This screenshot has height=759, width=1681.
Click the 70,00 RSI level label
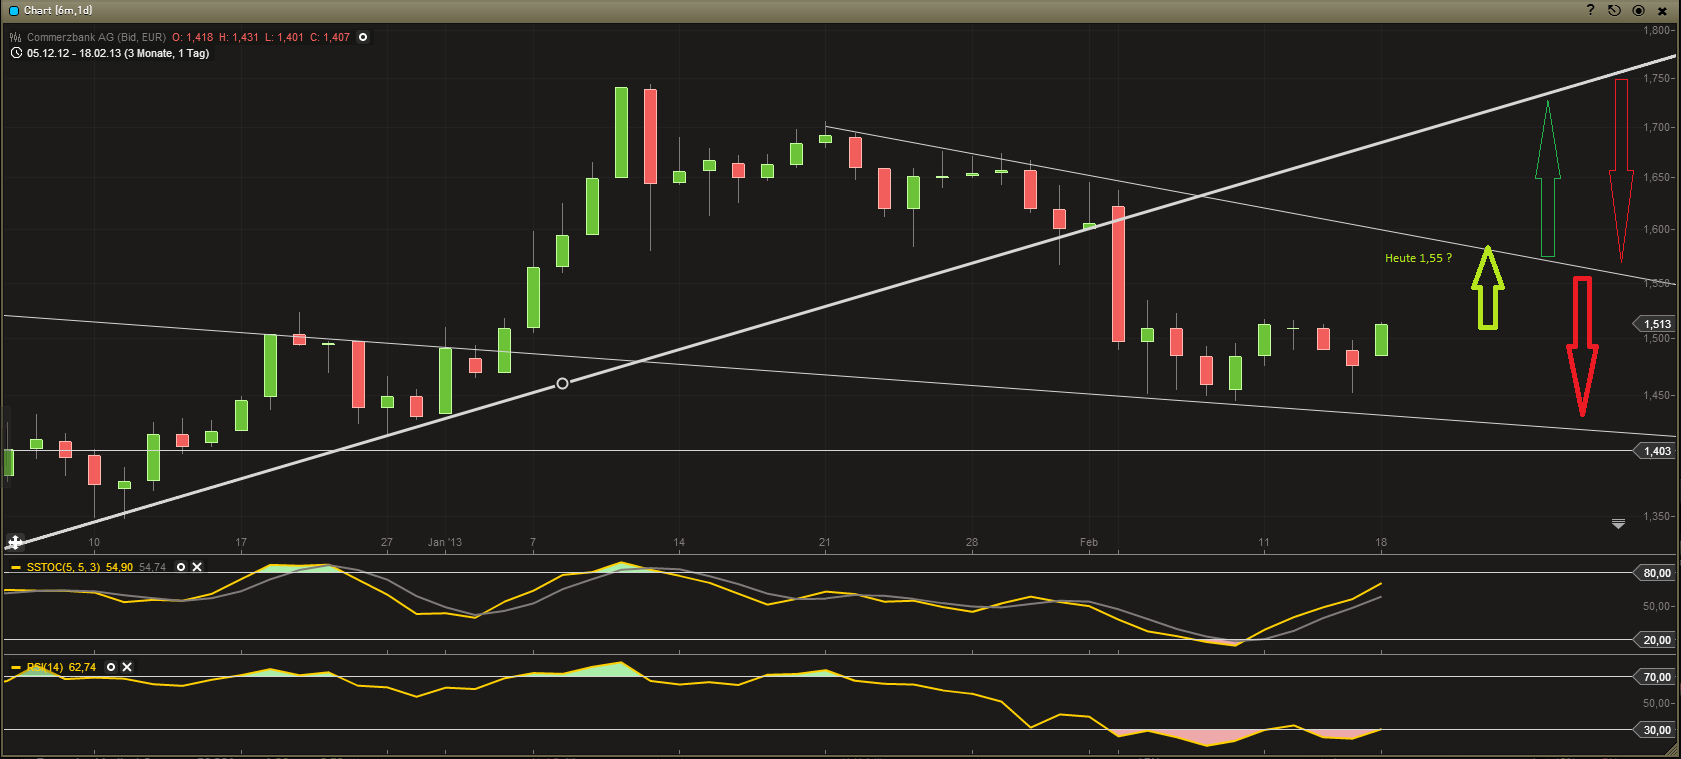pos(1656,677)
